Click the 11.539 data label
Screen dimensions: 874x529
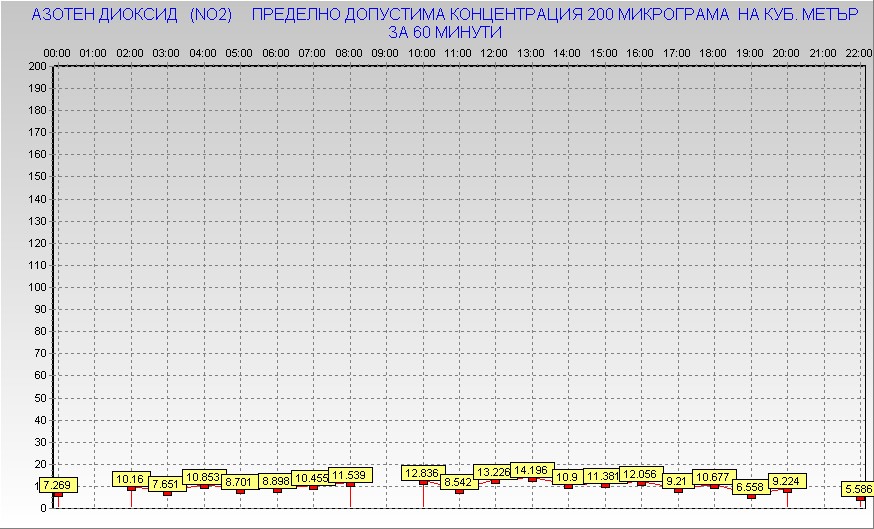pyautogui.click(x=349, y=475)
